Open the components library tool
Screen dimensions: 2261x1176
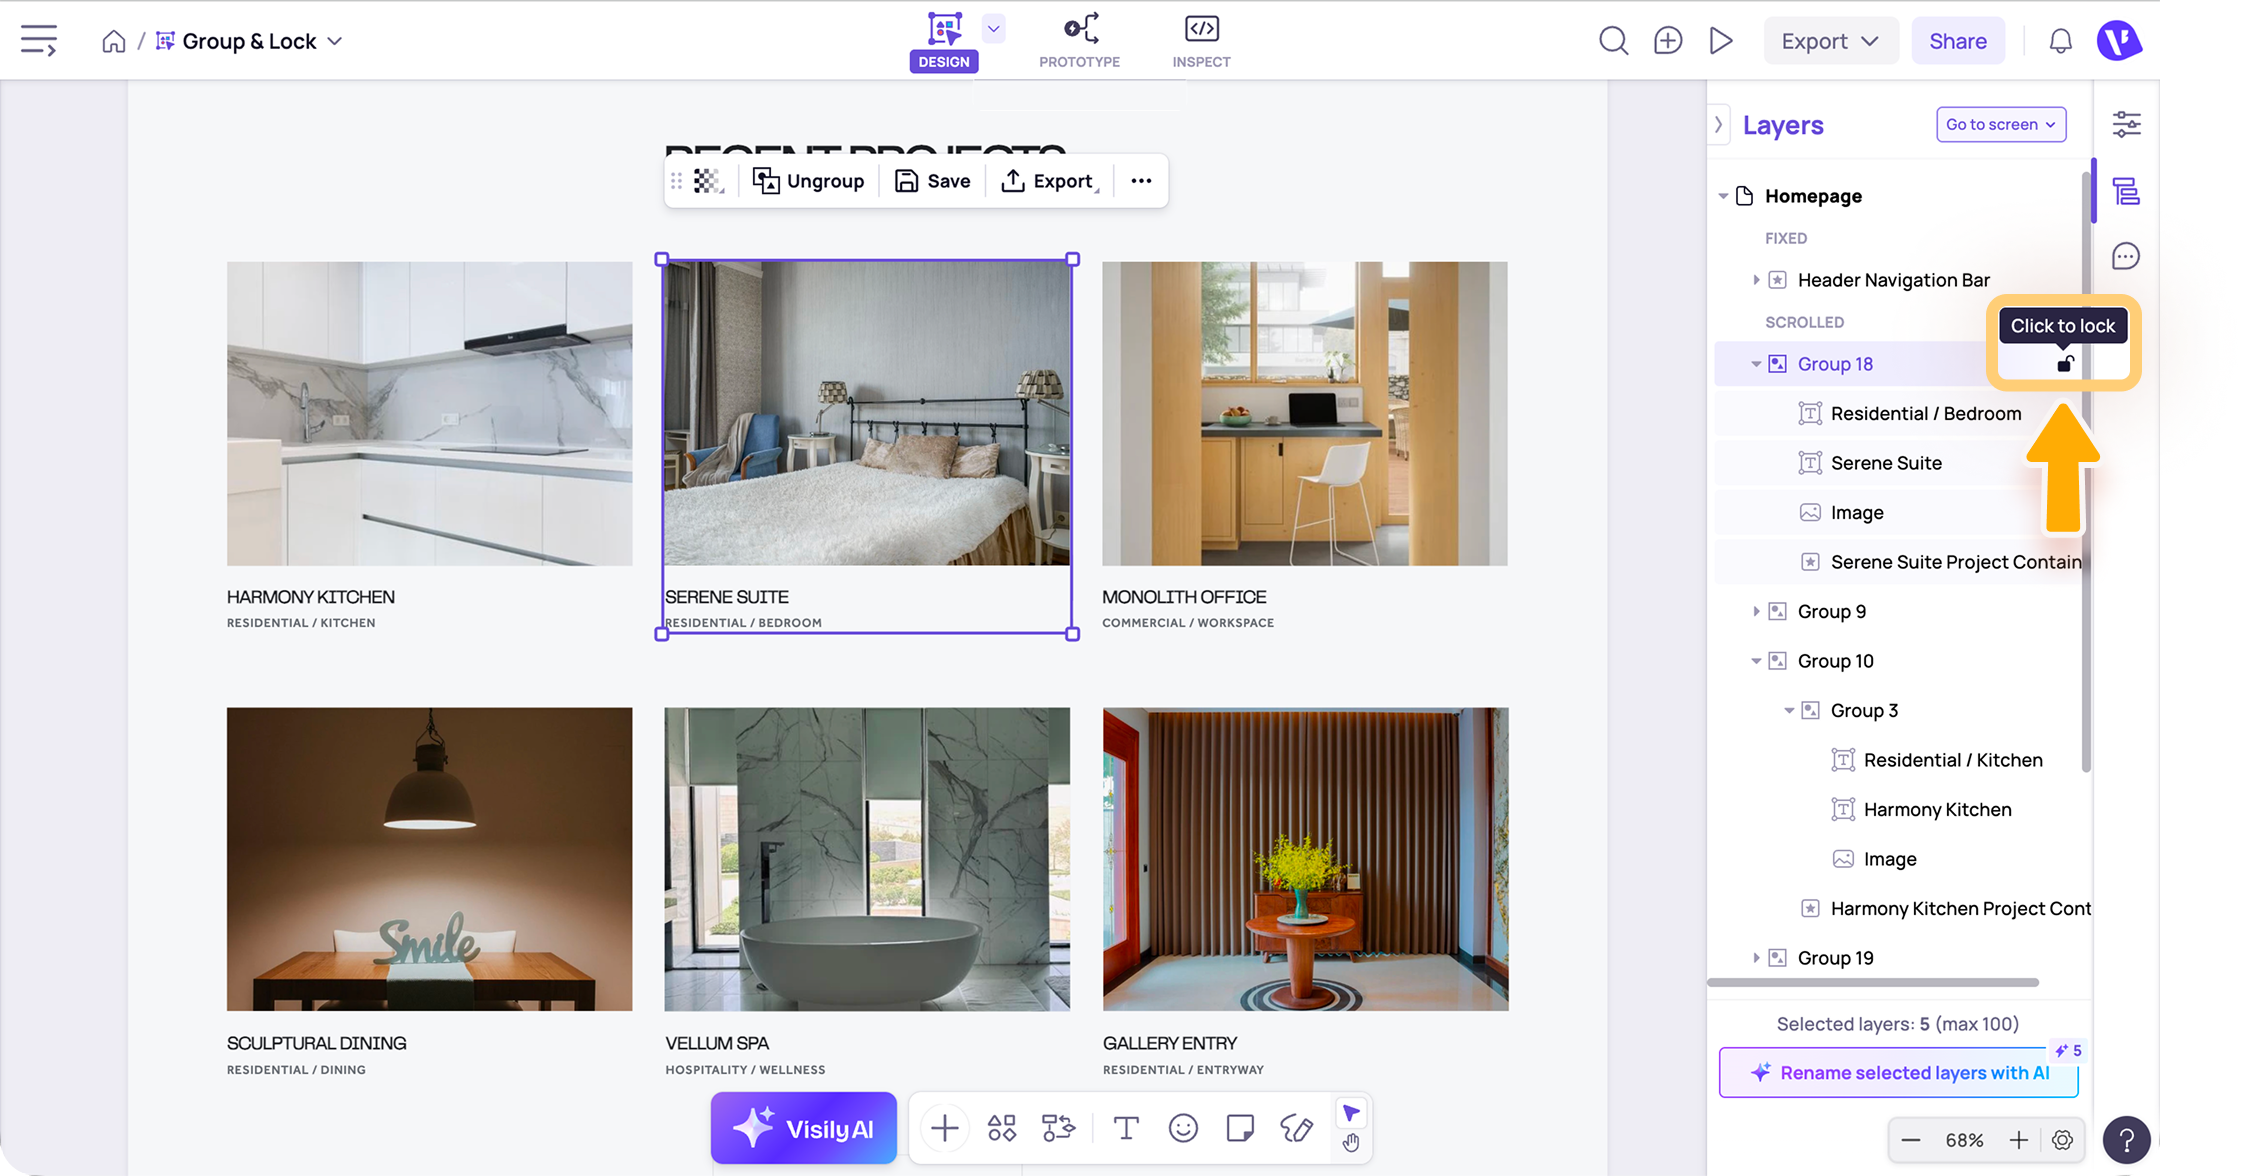point(1001,1129)
